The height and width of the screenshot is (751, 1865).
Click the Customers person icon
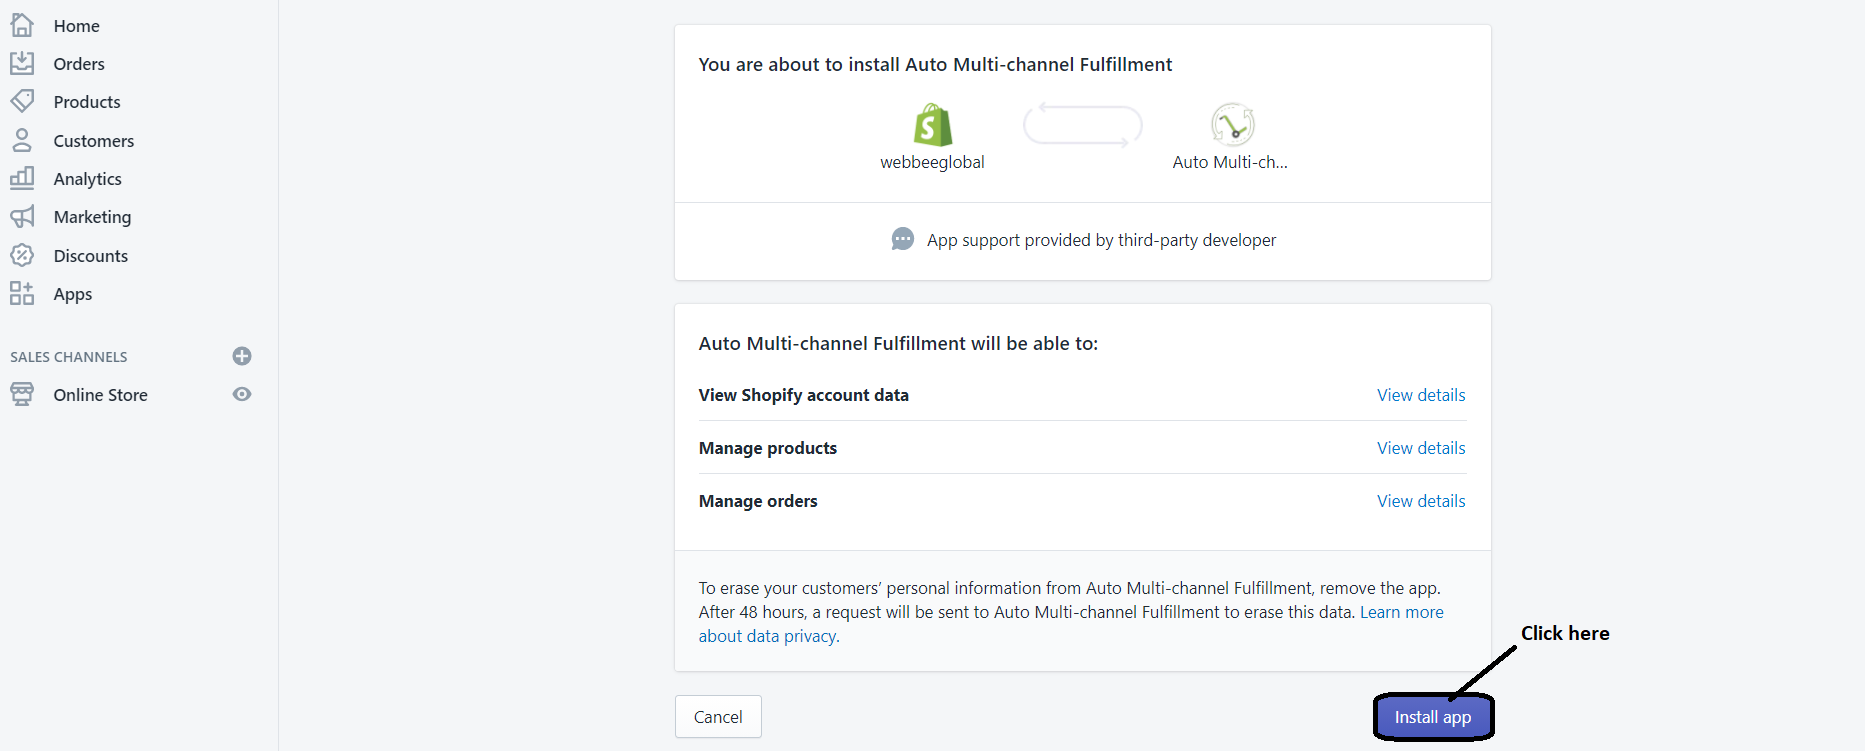click(x=22, y=140)
